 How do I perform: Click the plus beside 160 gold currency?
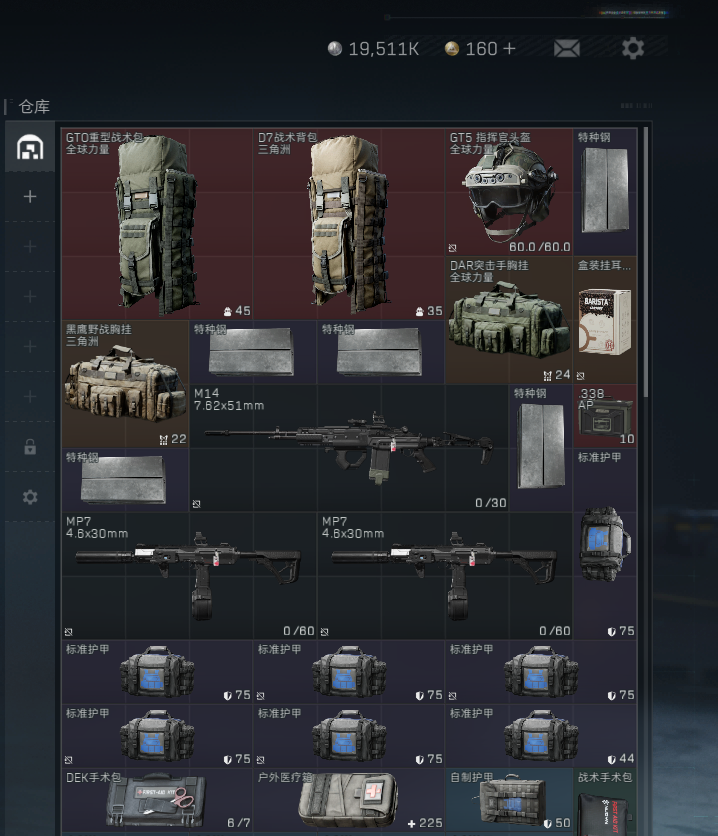coord(510,48)
